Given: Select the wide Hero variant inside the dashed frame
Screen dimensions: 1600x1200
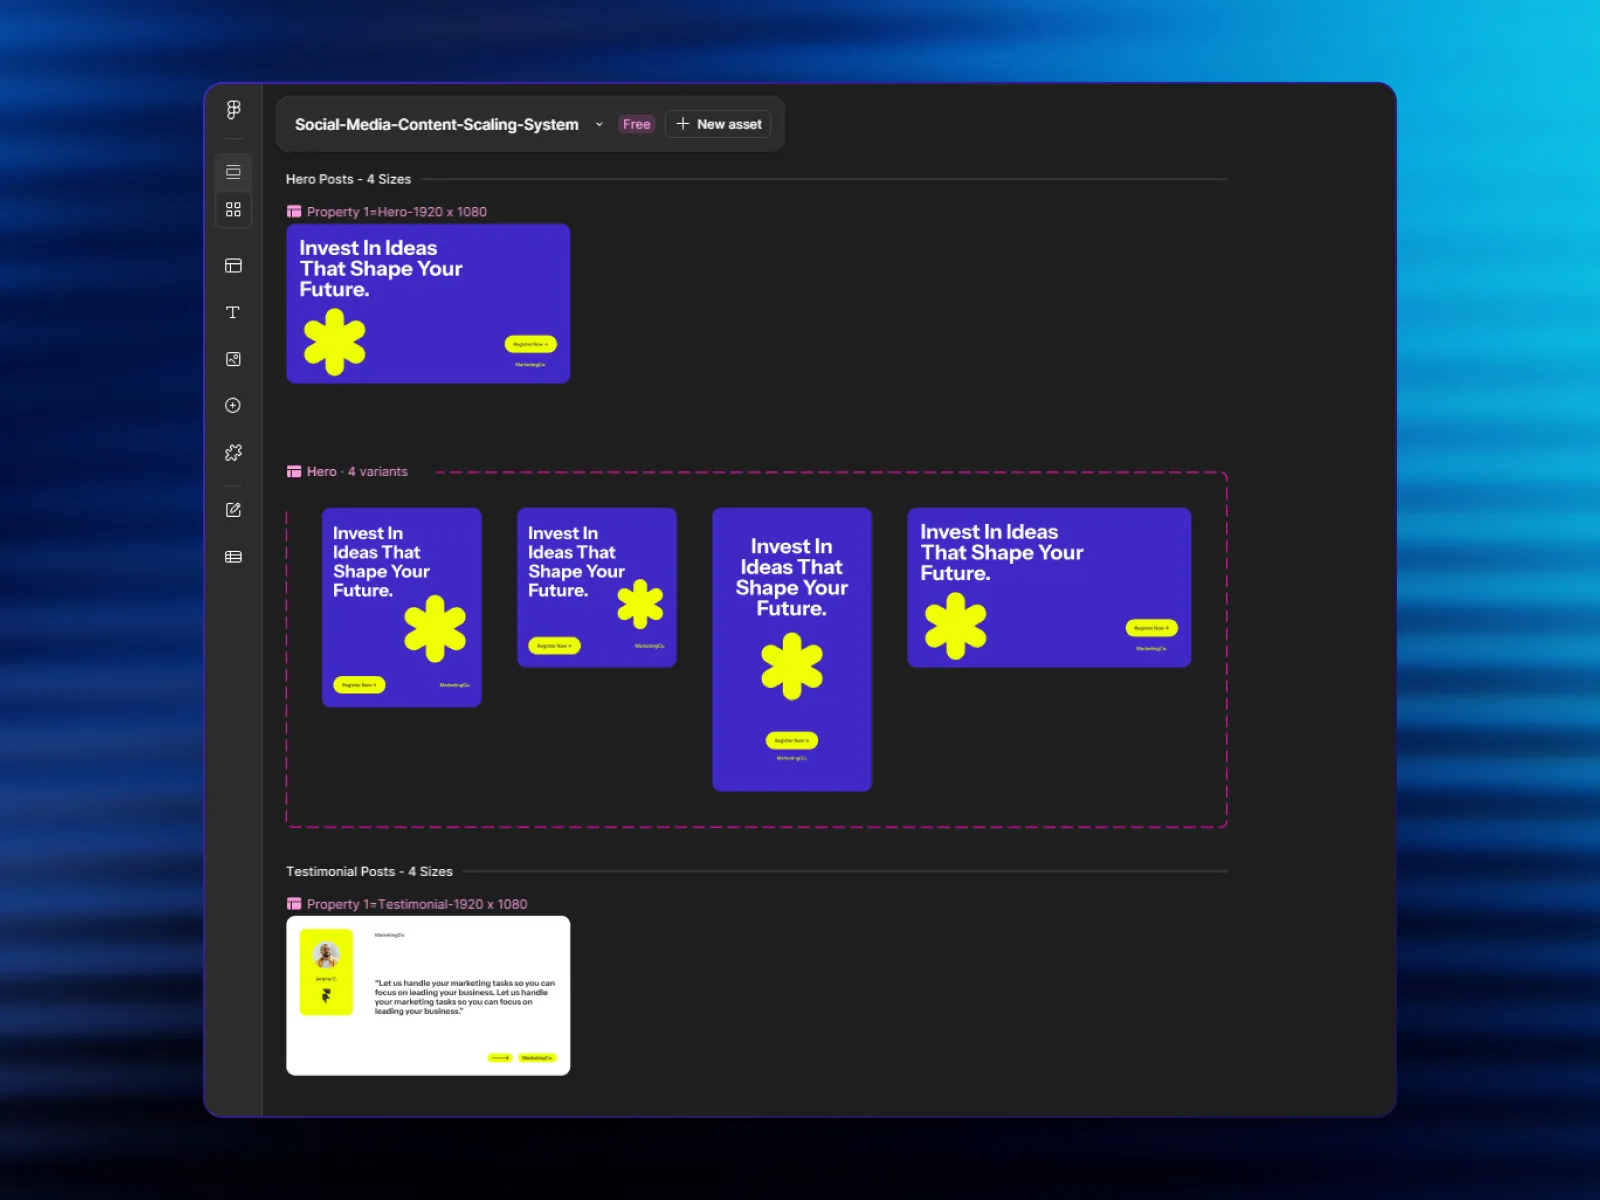Looking at the screenshot, I should [x=1049, y=588].
